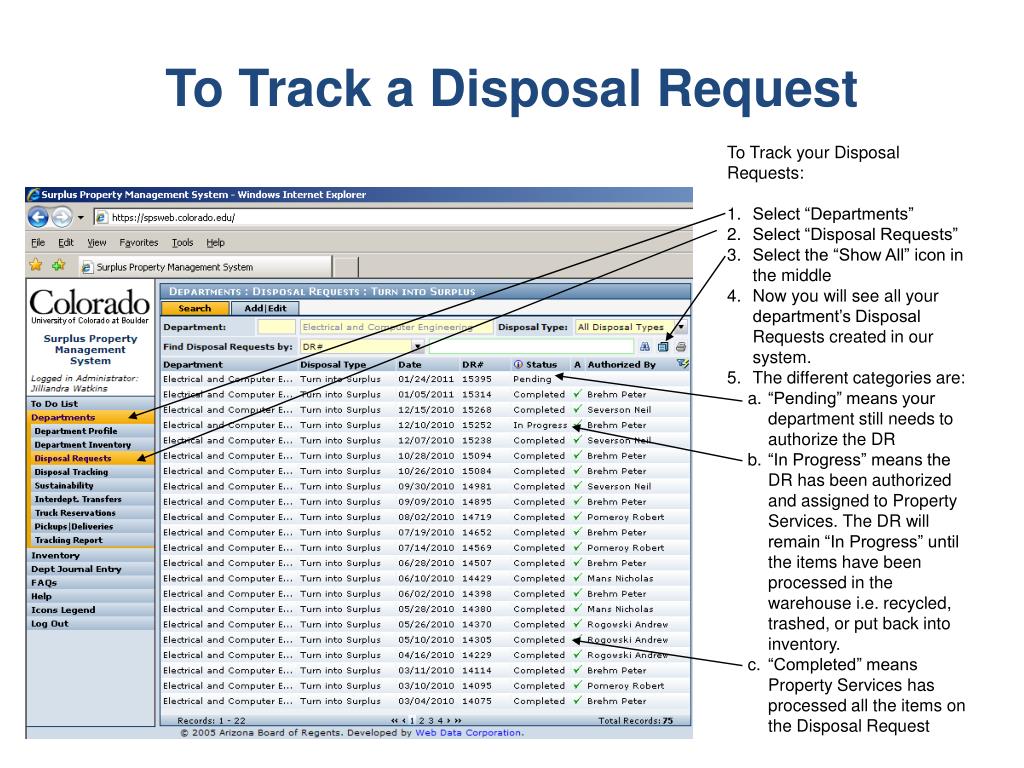Go to last page of records
This screenshot has height=768, width=1024.
pos(458,720)
